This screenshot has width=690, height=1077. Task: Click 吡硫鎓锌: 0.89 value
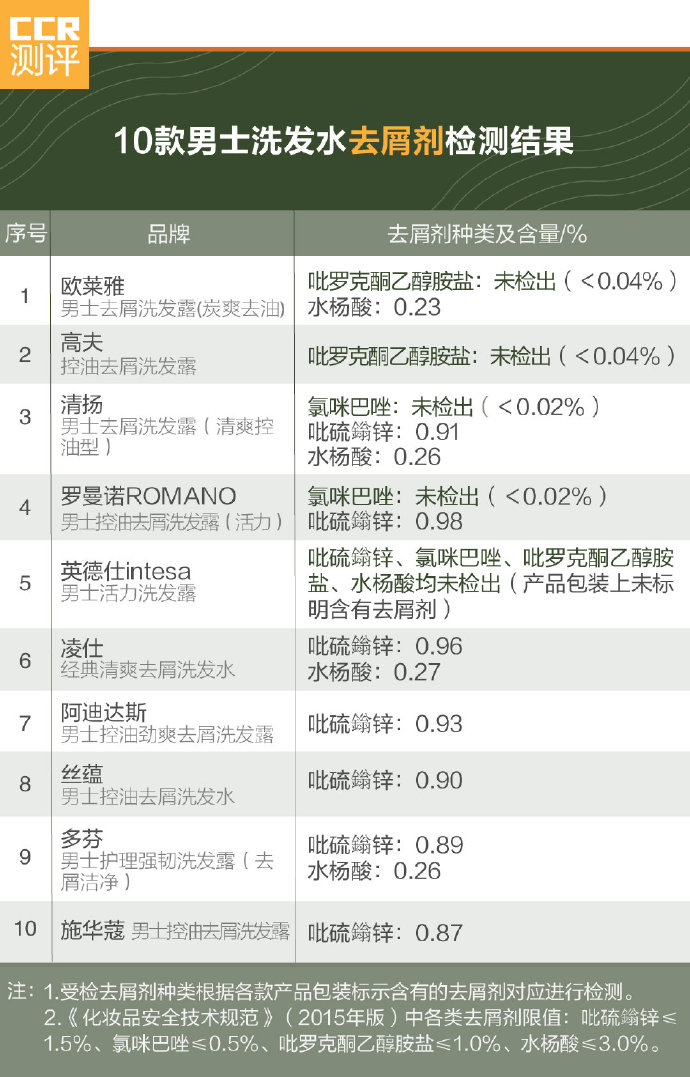coord(385,845)
